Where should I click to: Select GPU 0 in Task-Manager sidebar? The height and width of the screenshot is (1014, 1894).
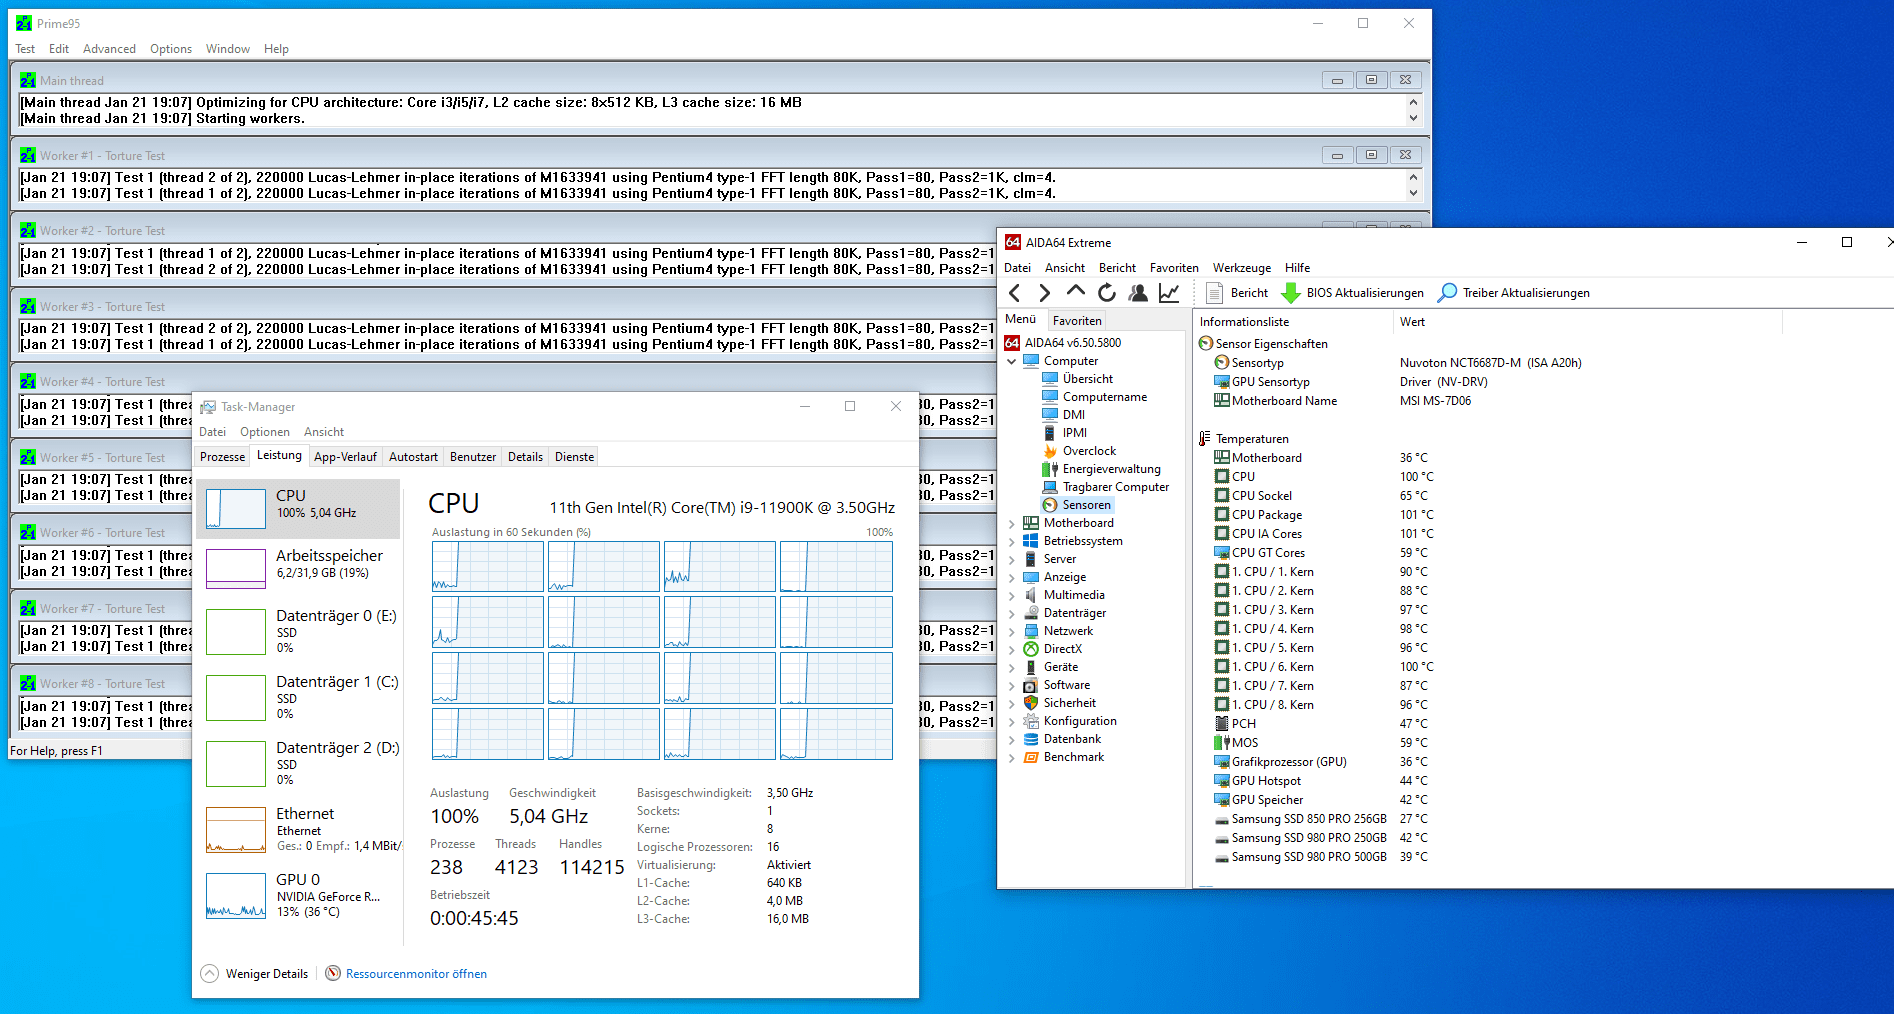[298, 895]
